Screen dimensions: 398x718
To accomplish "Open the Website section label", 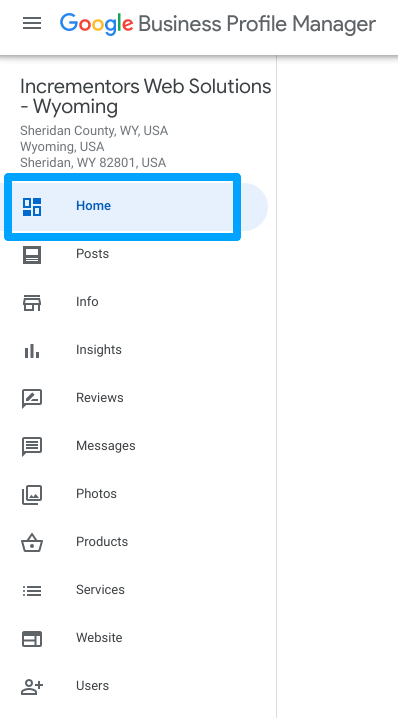I will [99, 637].
